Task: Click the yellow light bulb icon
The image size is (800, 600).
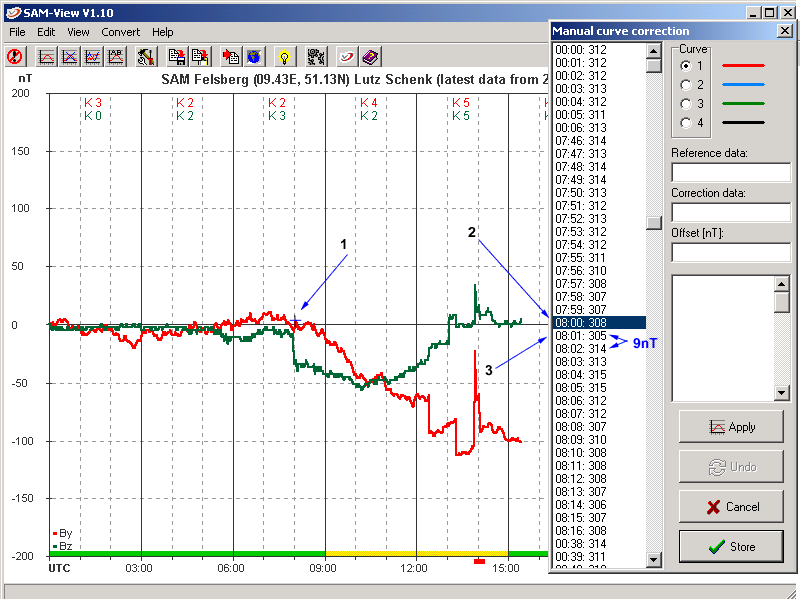Action: point(285,57)
